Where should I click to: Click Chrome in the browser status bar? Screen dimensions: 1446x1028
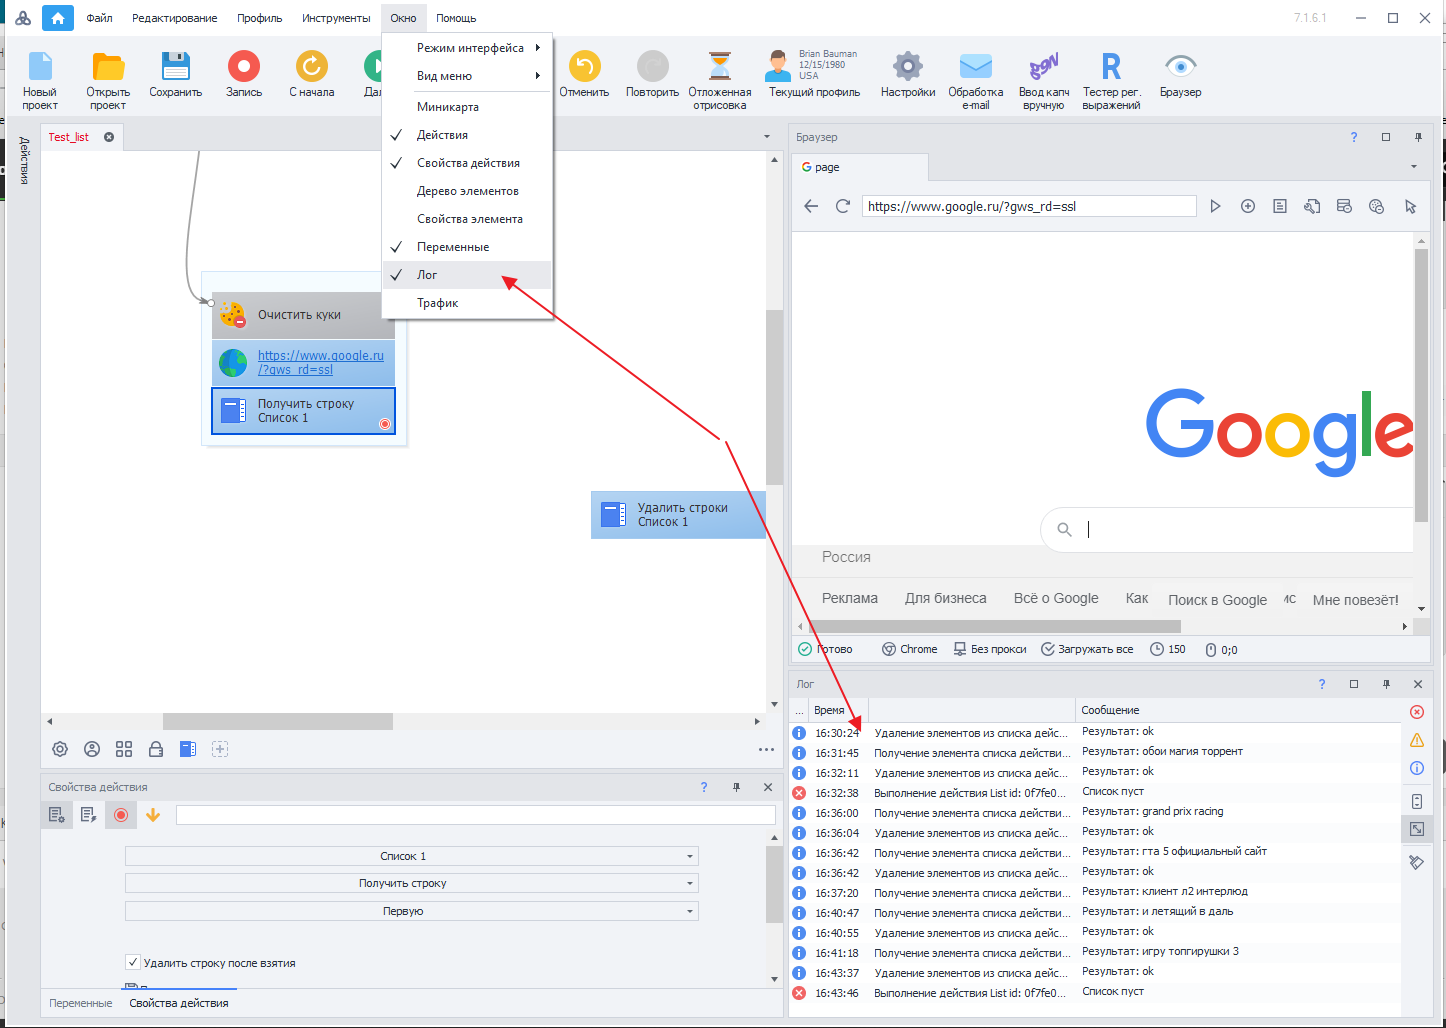click(x=909, y=649)
